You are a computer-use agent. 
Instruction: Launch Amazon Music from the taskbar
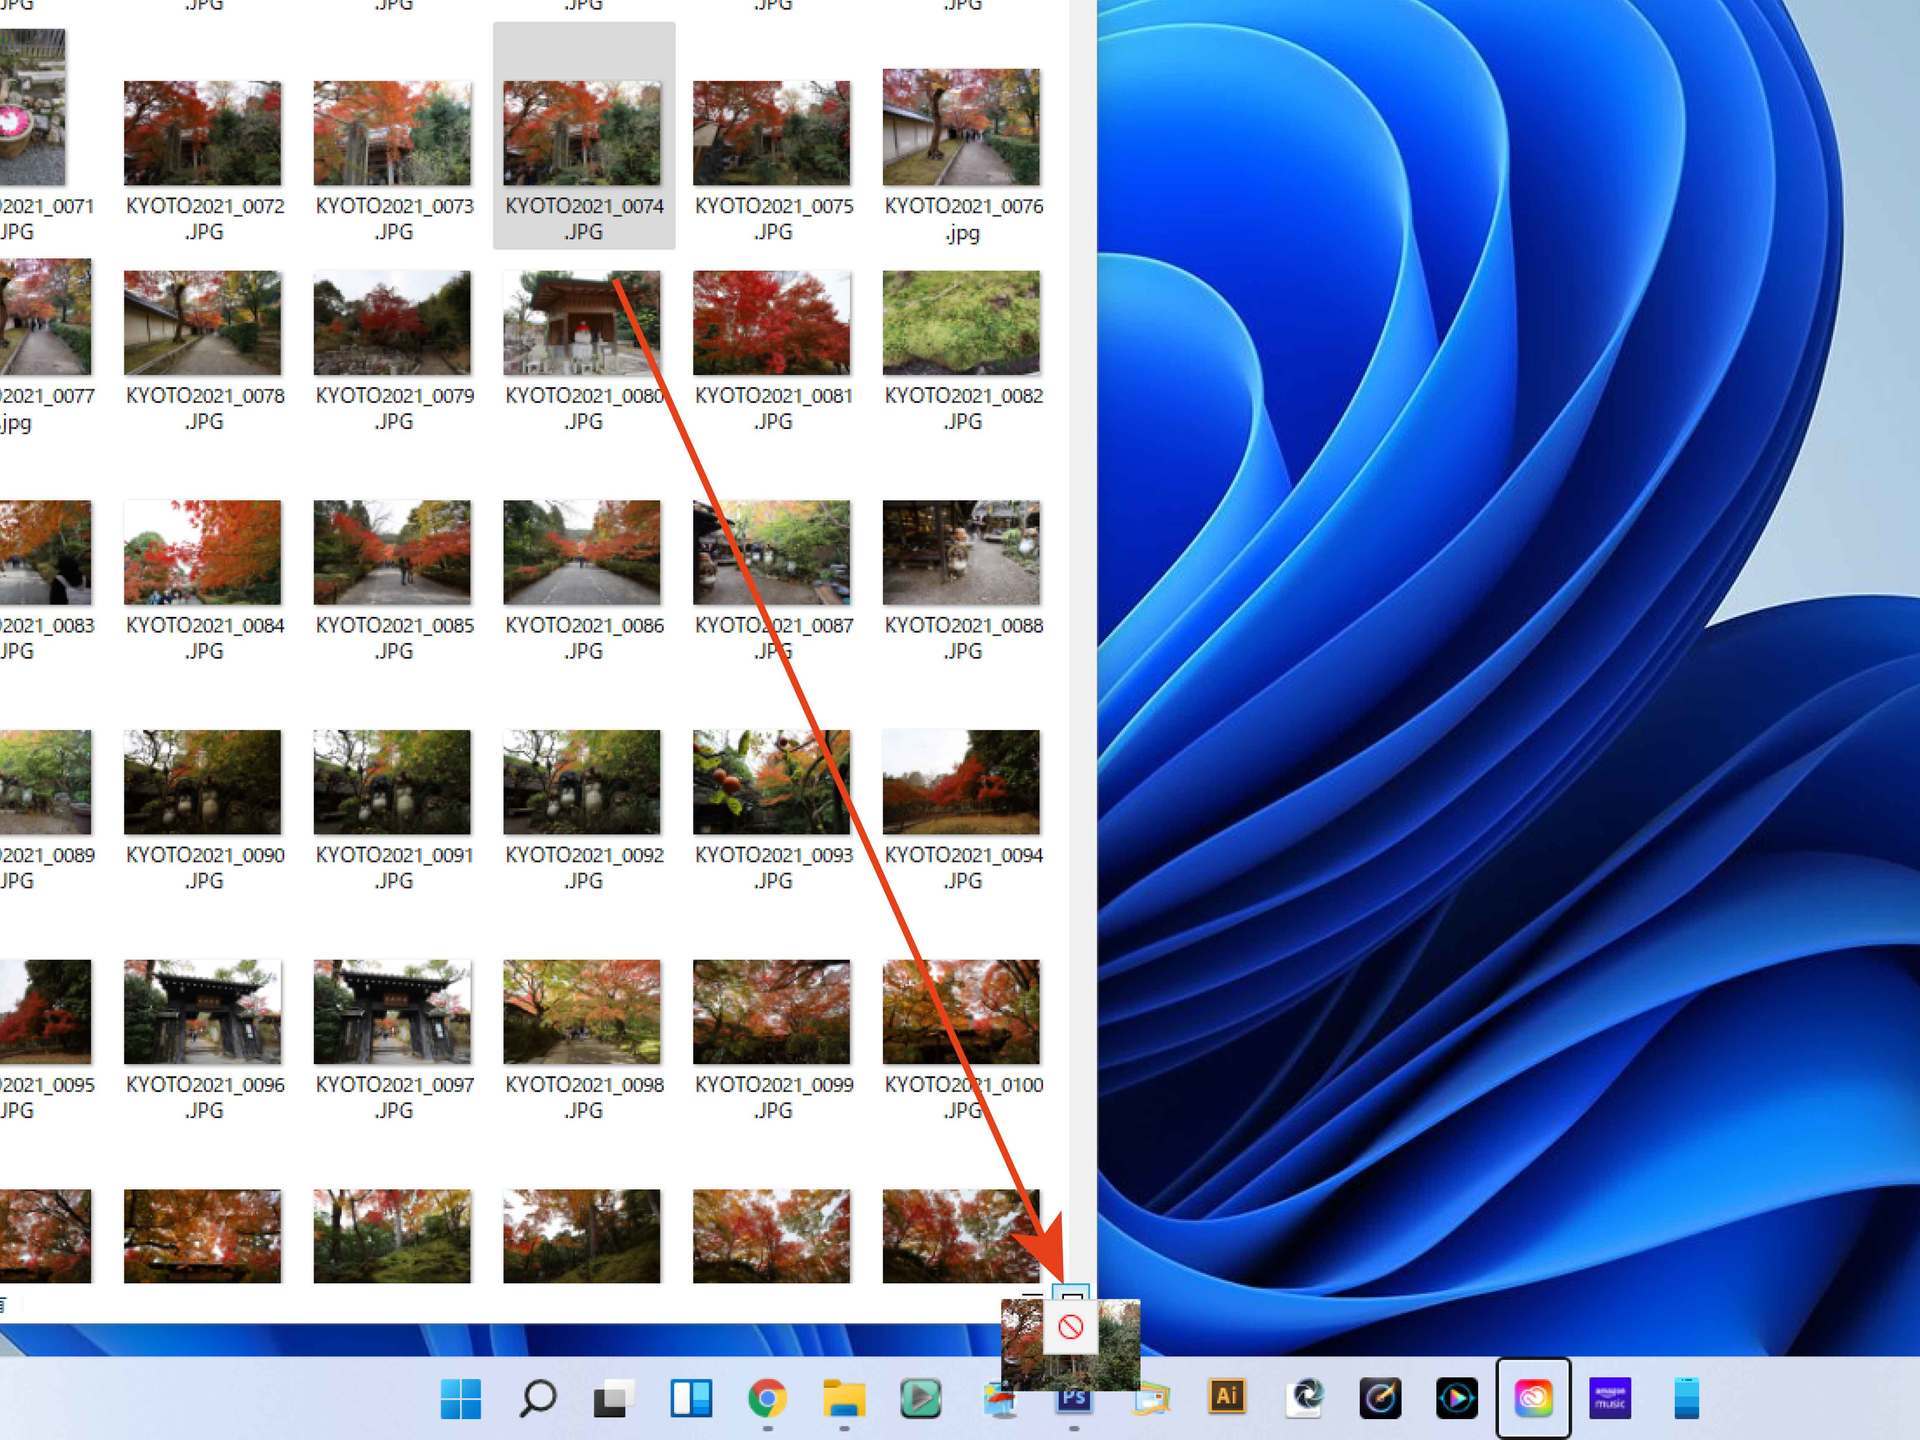click(x=1610, y=1397)
